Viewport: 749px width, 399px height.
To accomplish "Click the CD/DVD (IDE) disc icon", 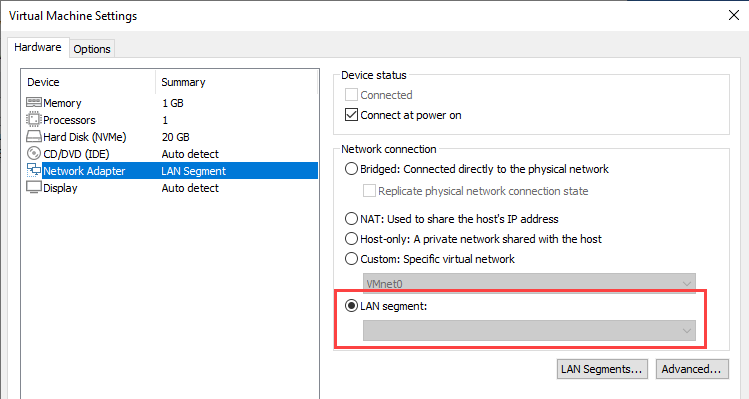I will [34, 153].
